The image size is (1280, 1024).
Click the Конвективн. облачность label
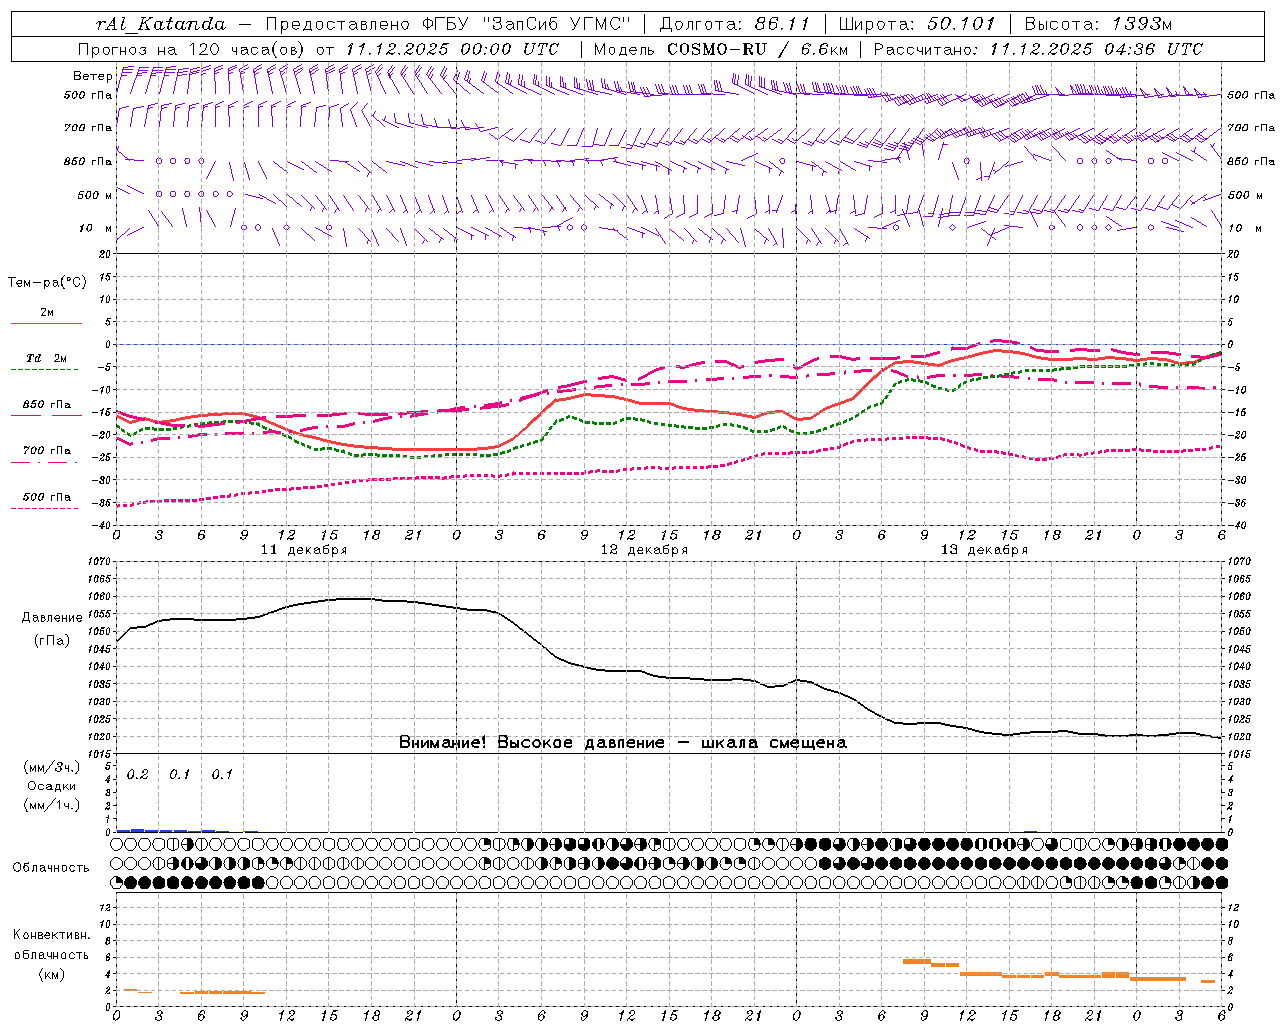pyautogui.click(x=51, y=945)
